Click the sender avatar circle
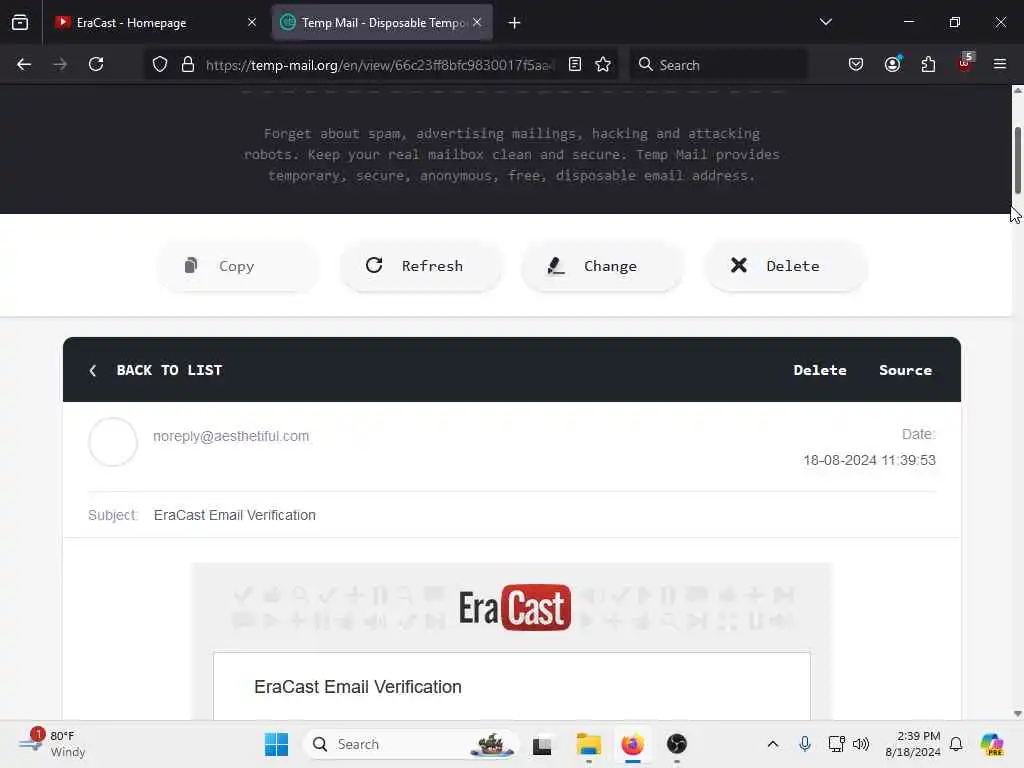Viewport: 1024px width, 768px height. (113, 442)
